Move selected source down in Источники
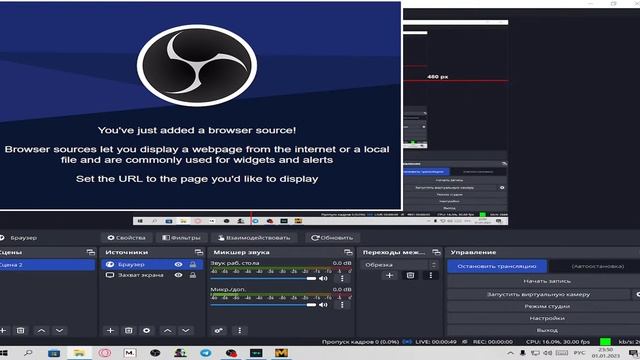The width and height of the screenshot is (640, 360). tap(185, 330)
